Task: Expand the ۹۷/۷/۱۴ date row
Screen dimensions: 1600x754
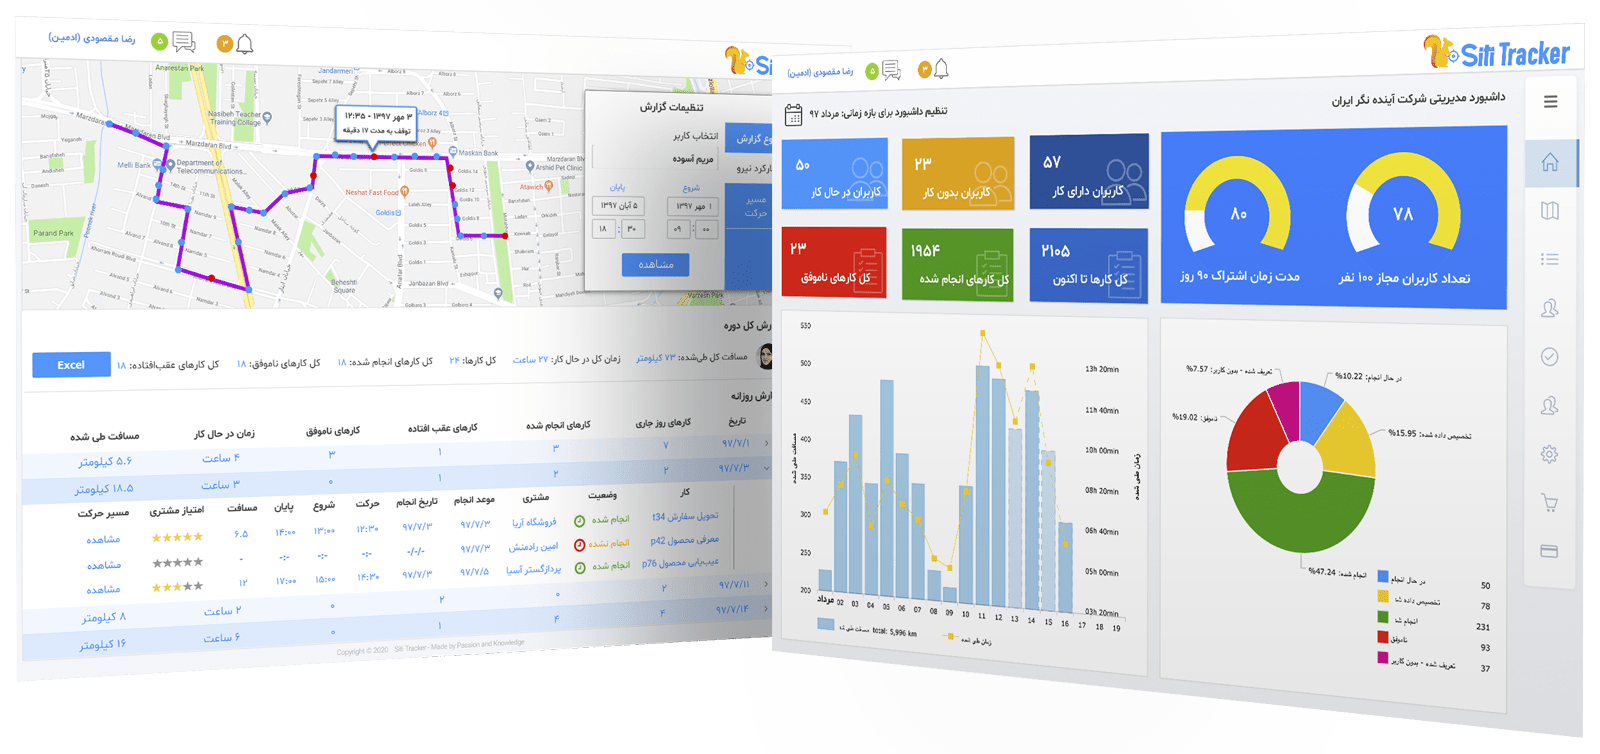Action: [x=767, y=609]
